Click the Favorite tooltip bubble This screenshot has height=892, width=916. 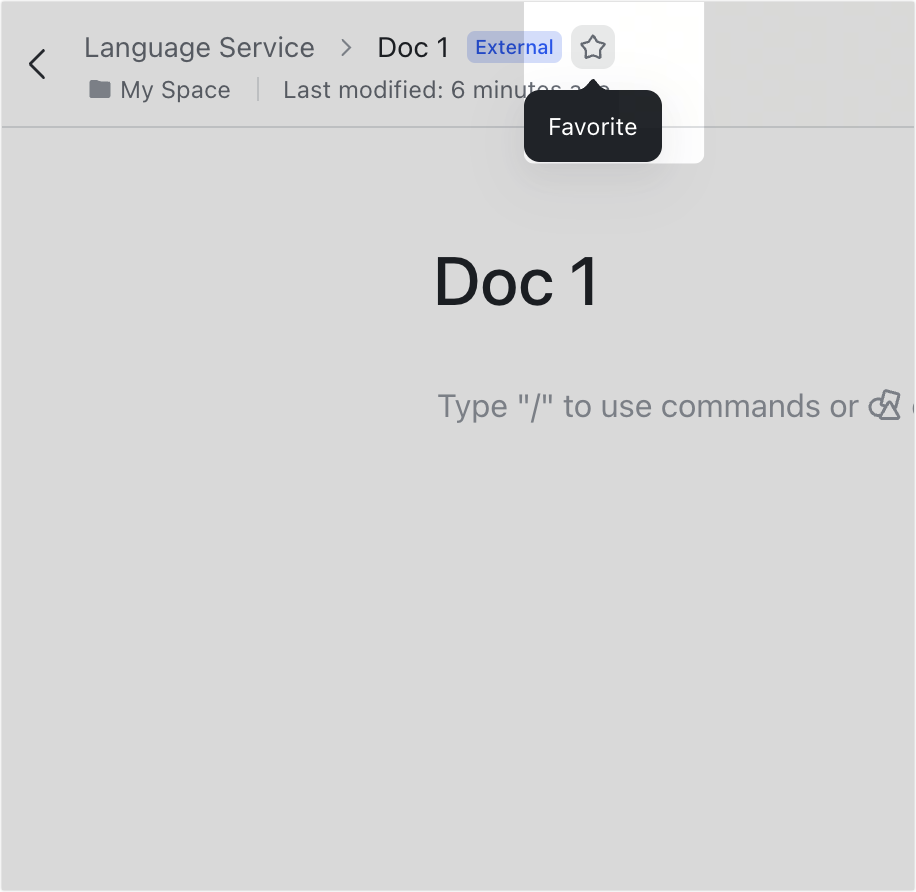click(x=592, y=126)
